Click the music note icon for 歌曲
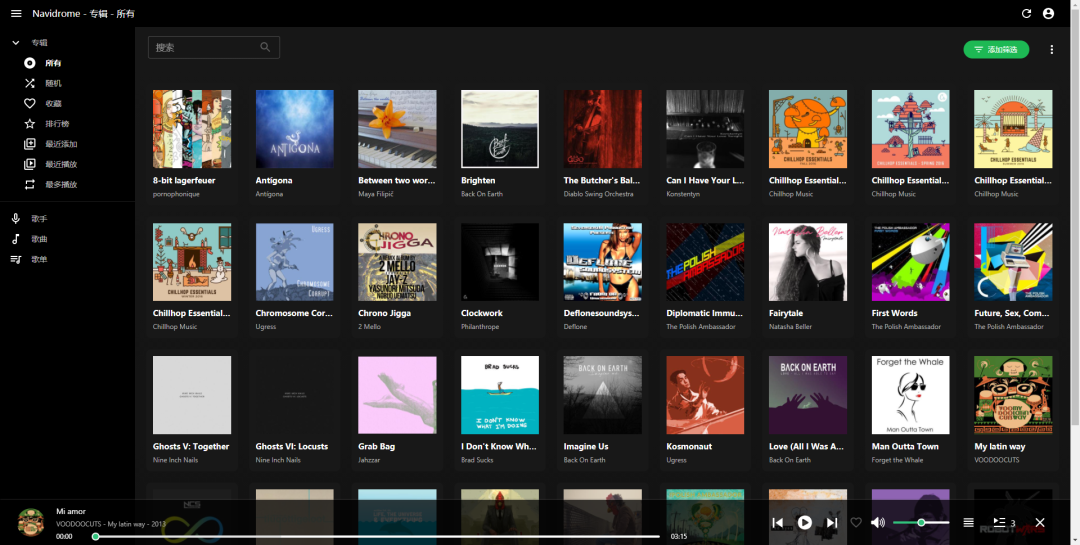1080x545 pixels. click(16, 239)
